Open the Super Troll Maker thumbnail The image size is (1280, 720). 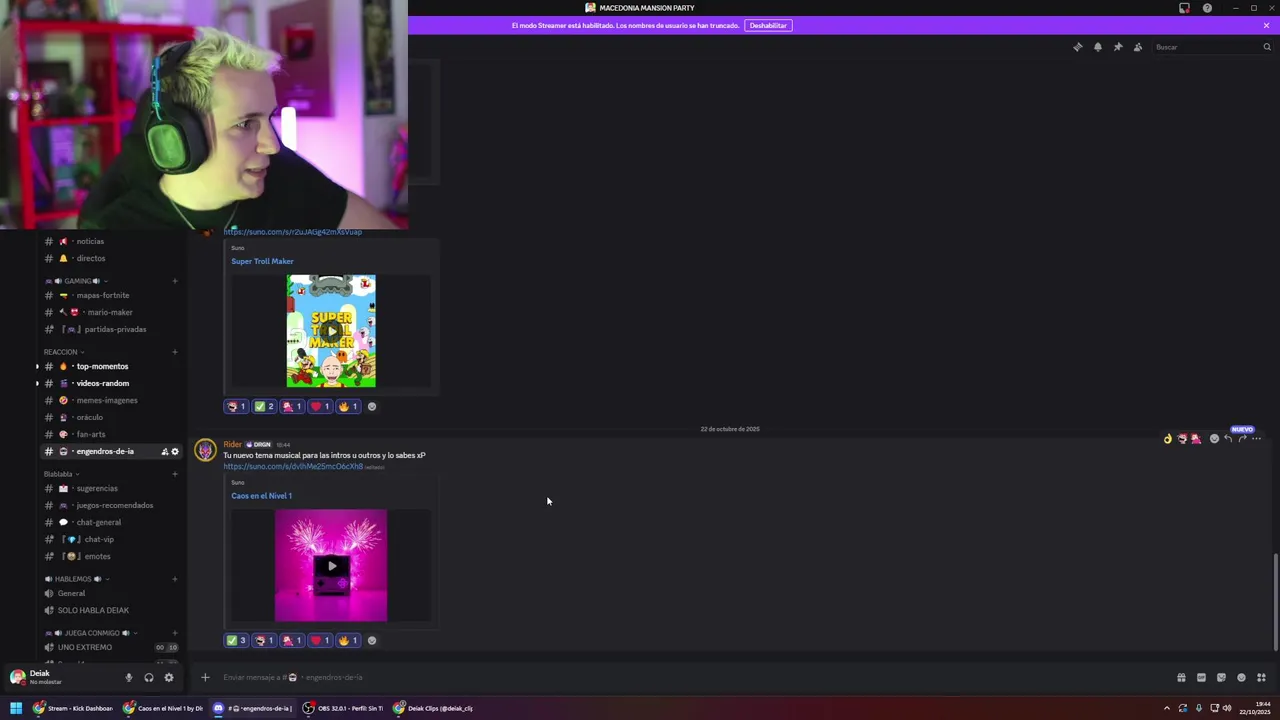(x=331, y=331)
